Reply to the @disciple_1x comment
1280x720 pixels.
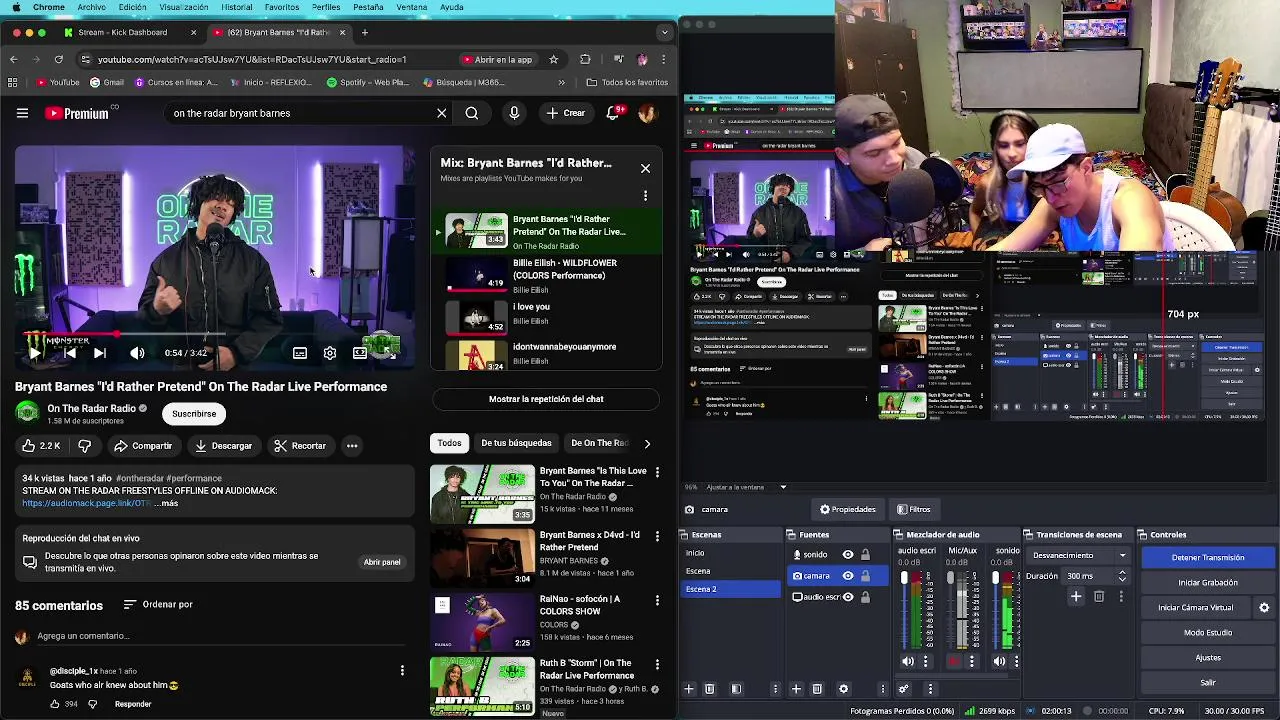[x=133, y=704]
